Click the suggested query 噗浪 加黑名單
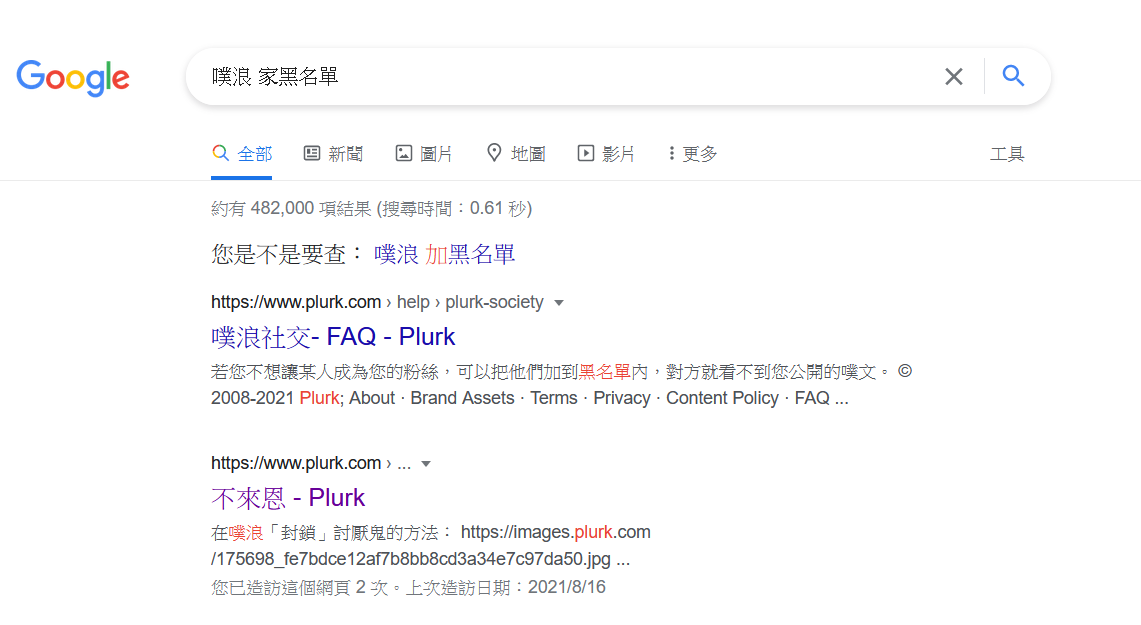 pos(445,254)
